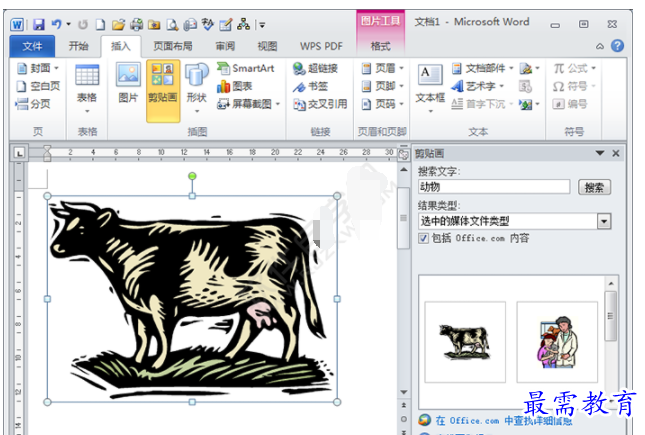Open the 形状 shapes gallery

click(x=197, y=88)
